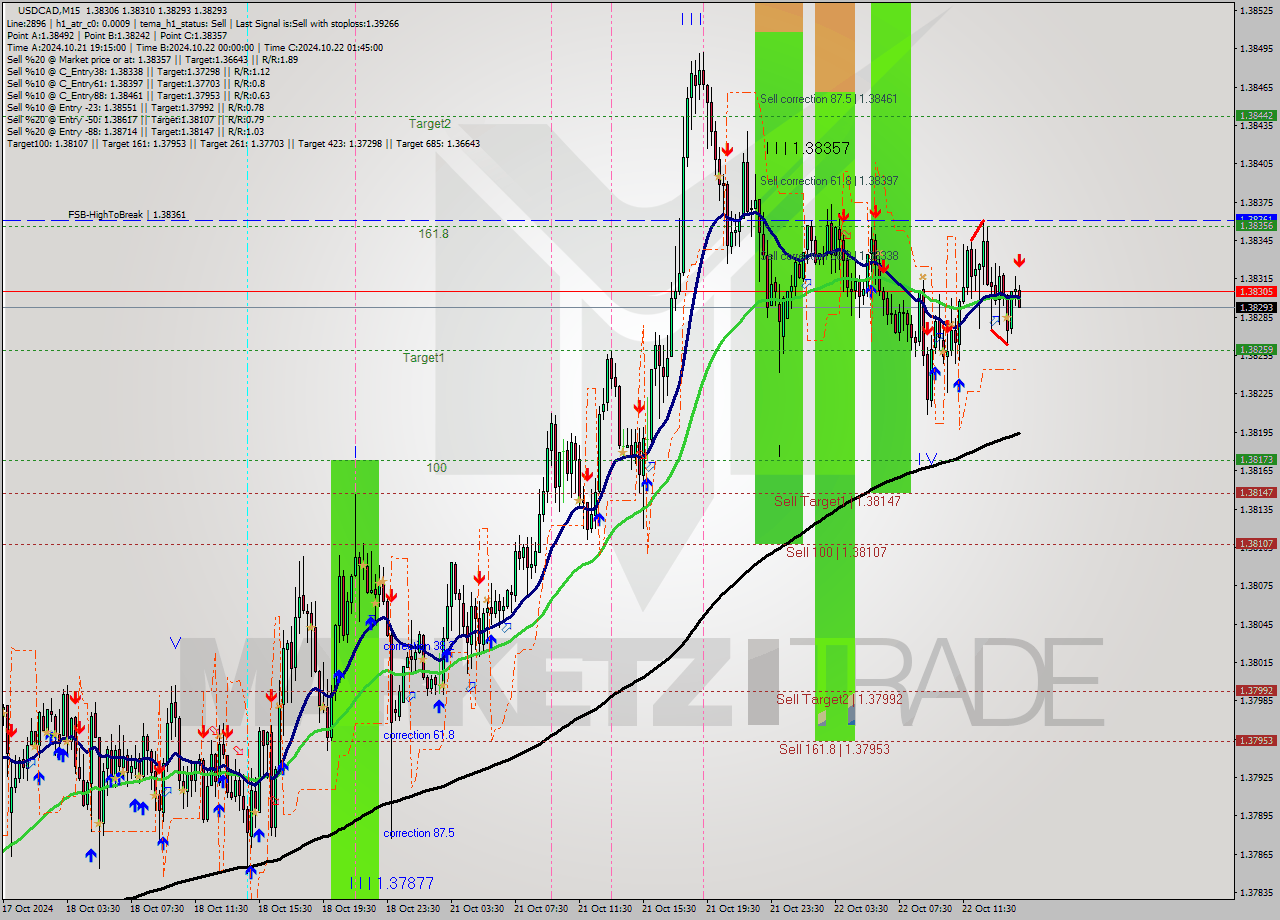The width and height of the screenshot is (1280, 920).
Task: Click the green 1.38259 price tag
Action: [x=1255, y=350]
